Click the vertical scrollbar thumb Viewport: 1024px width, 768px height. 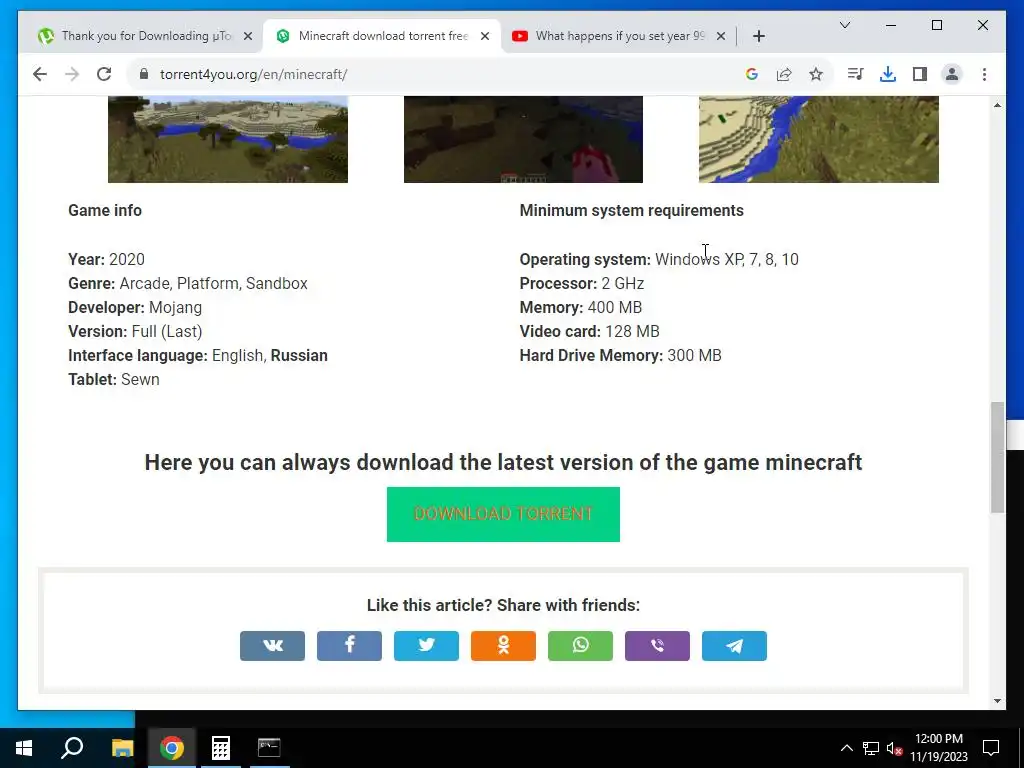[x=997, y=457]
